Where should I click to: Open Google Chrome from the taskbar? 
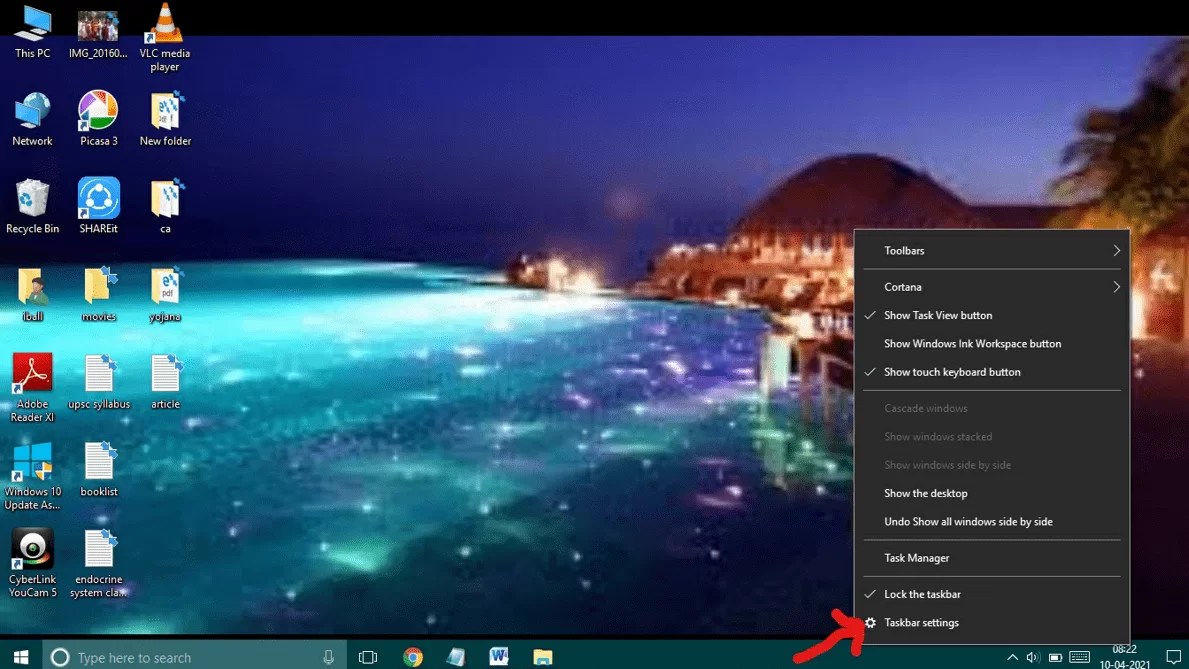pyautogui.click(x=412, y=657)
